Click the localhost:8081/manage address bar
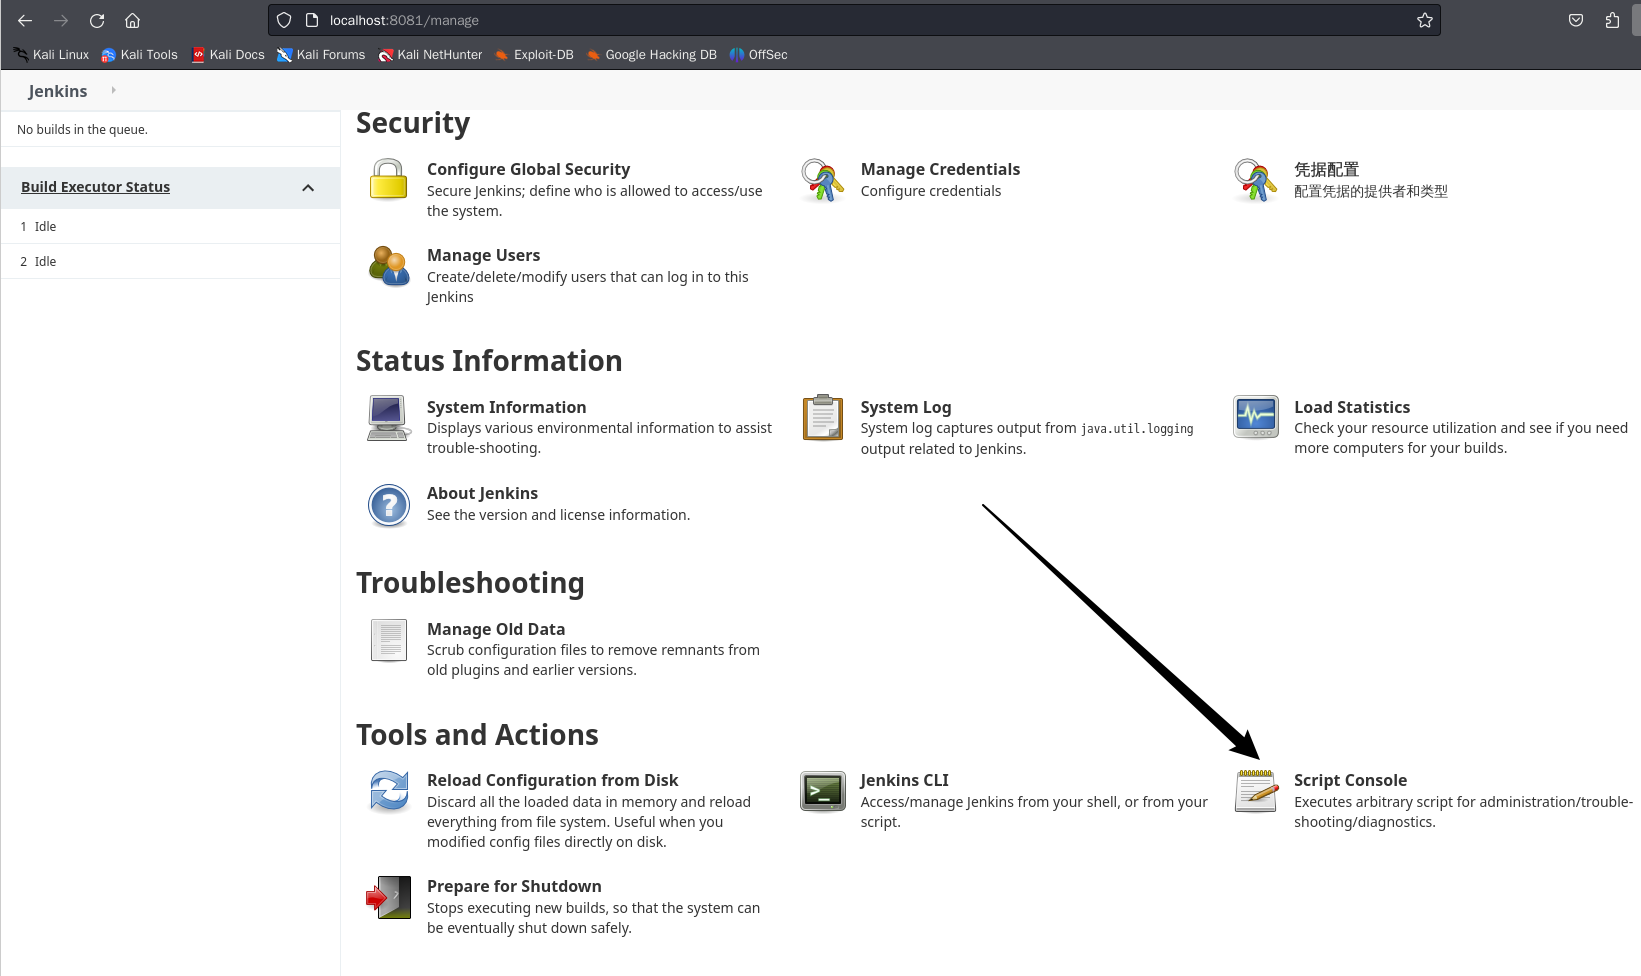 click(854, 20)
